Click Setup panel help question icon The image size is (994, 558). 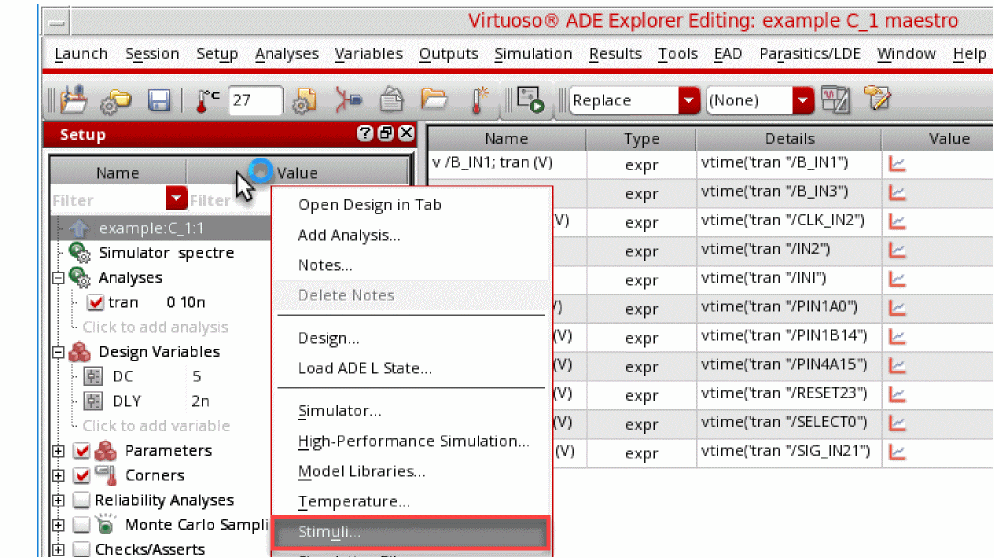(365, 133)
